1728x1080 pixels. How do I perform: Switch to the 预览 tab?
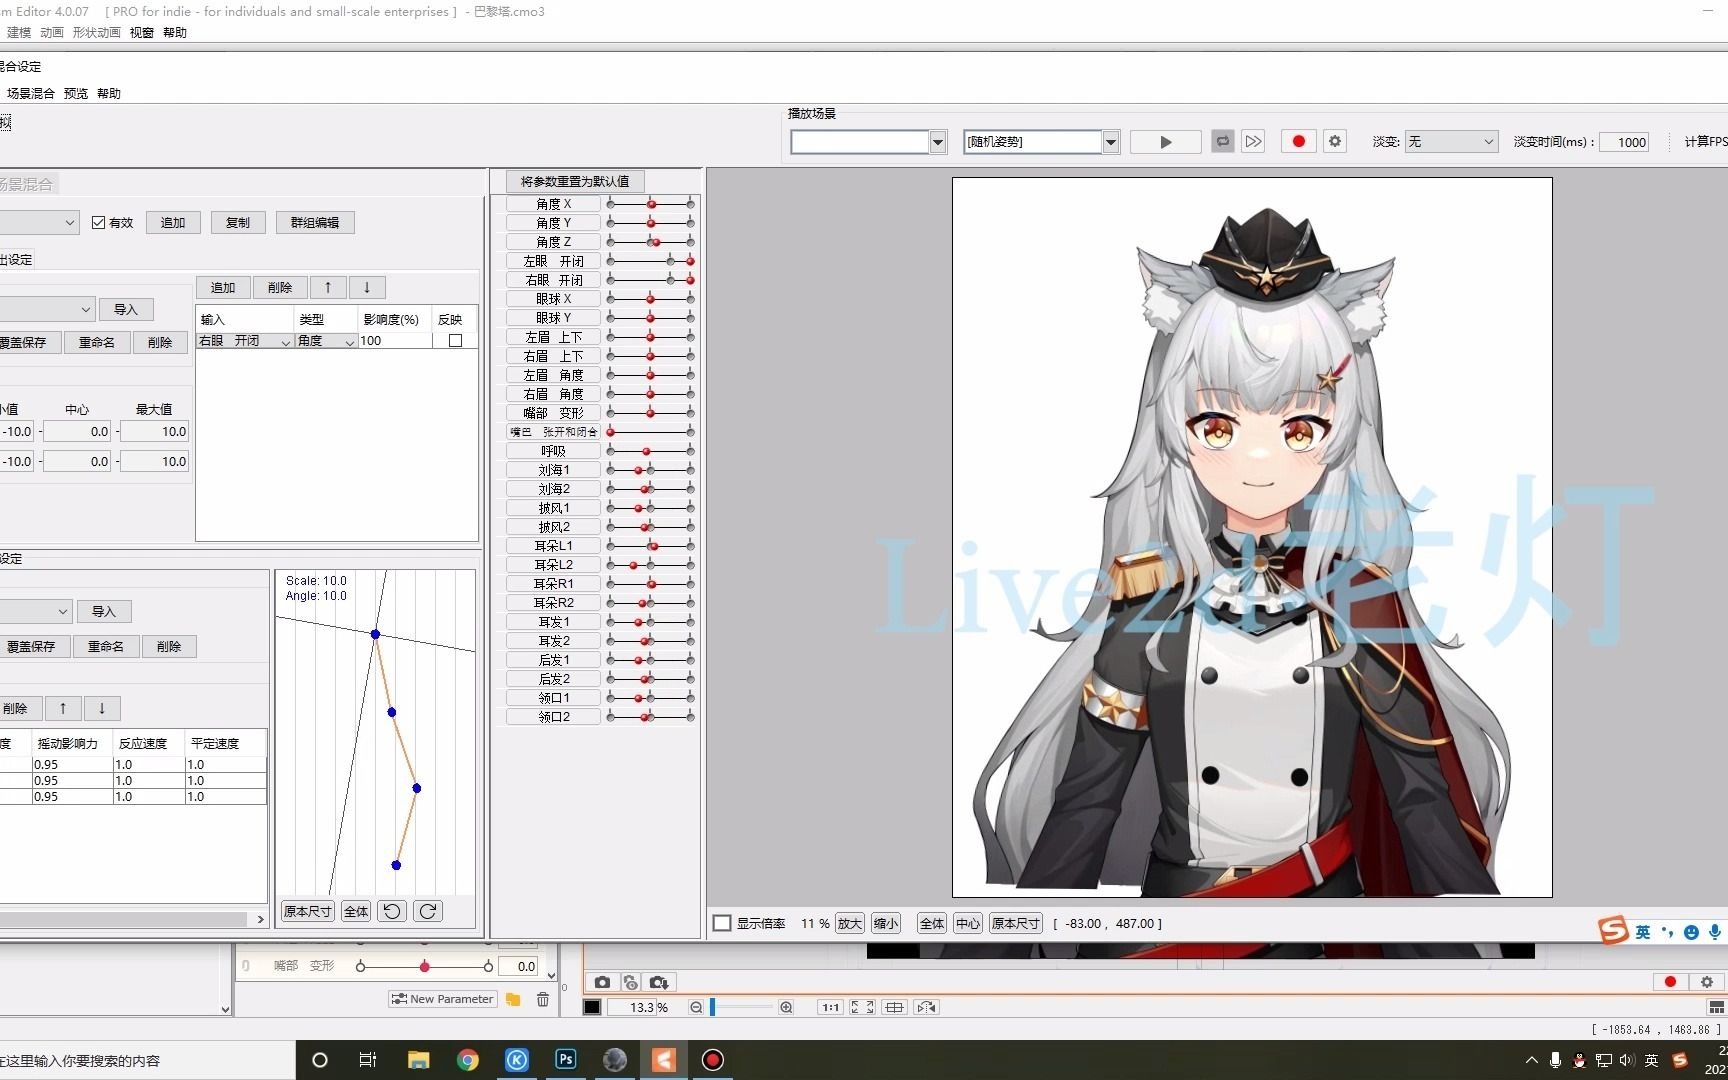point(75,92)
